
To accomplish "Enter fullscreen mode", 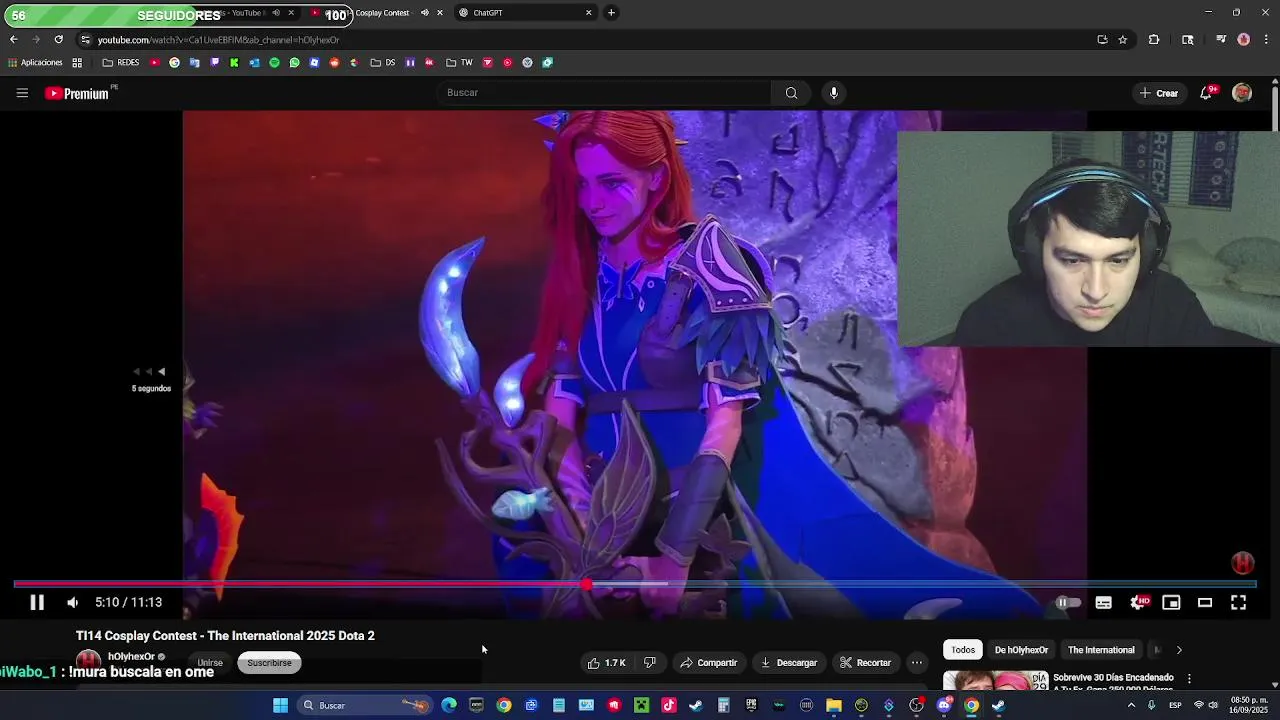I will point(1238,602).
